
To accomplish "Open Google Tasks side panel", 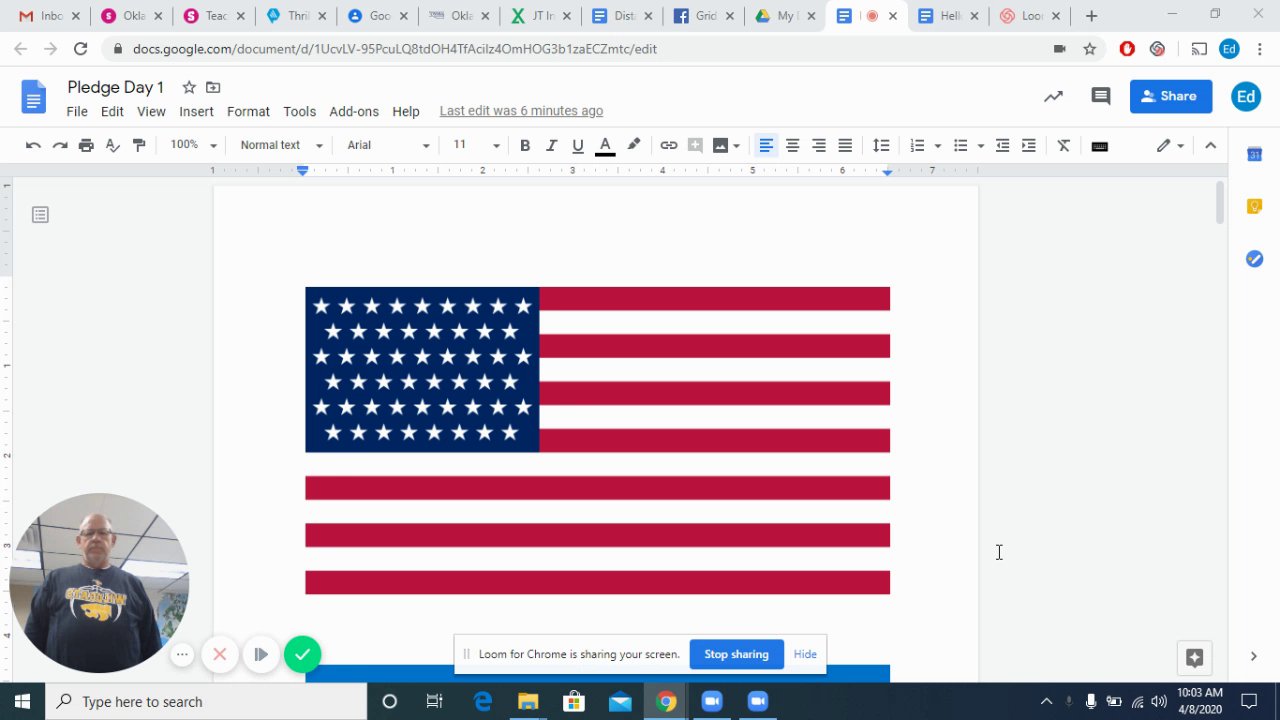I will 1254,259.
